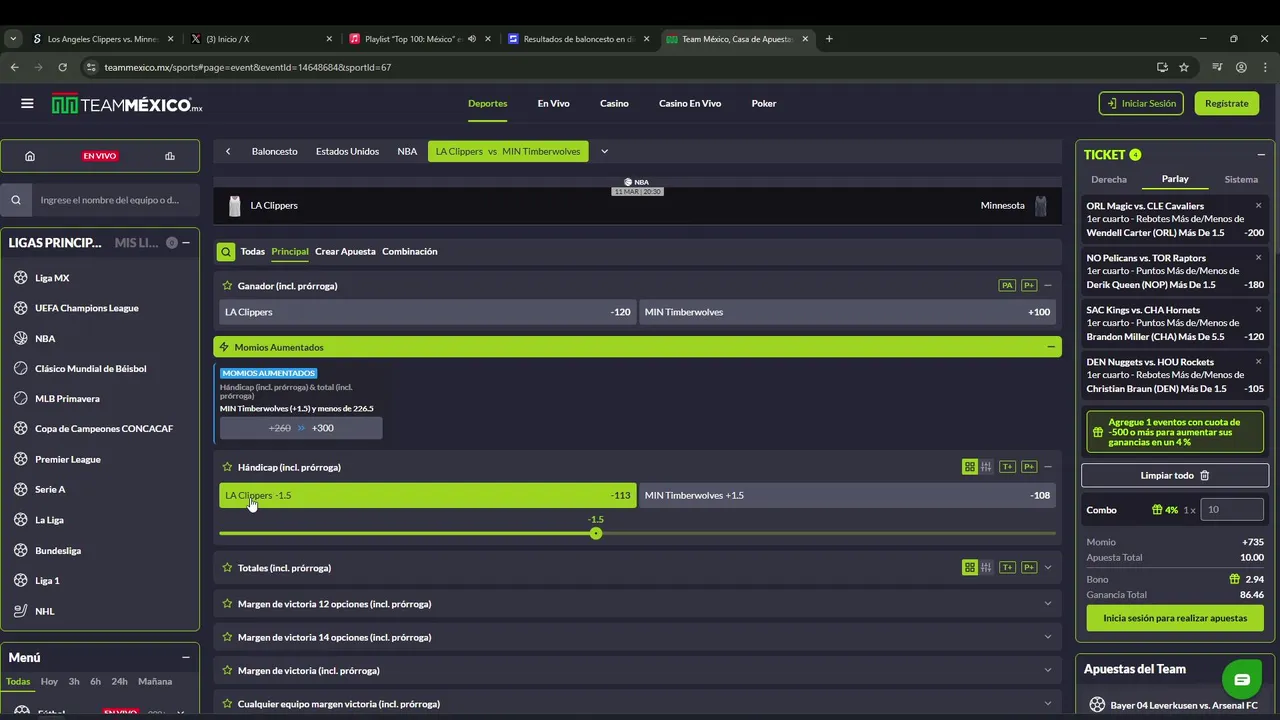Screen dimensions: 1280x720
Task: Remove SAC Kings vs. CHA Hornets selection
Action: 1258,309
